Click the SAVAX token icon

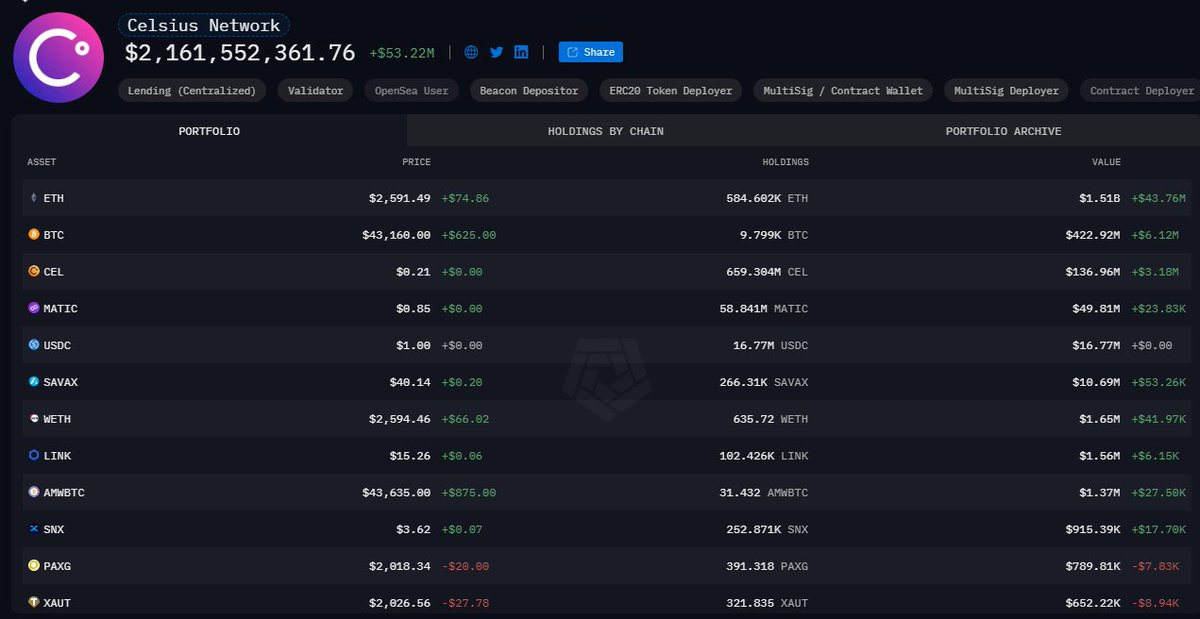click(x=33, y=382)
